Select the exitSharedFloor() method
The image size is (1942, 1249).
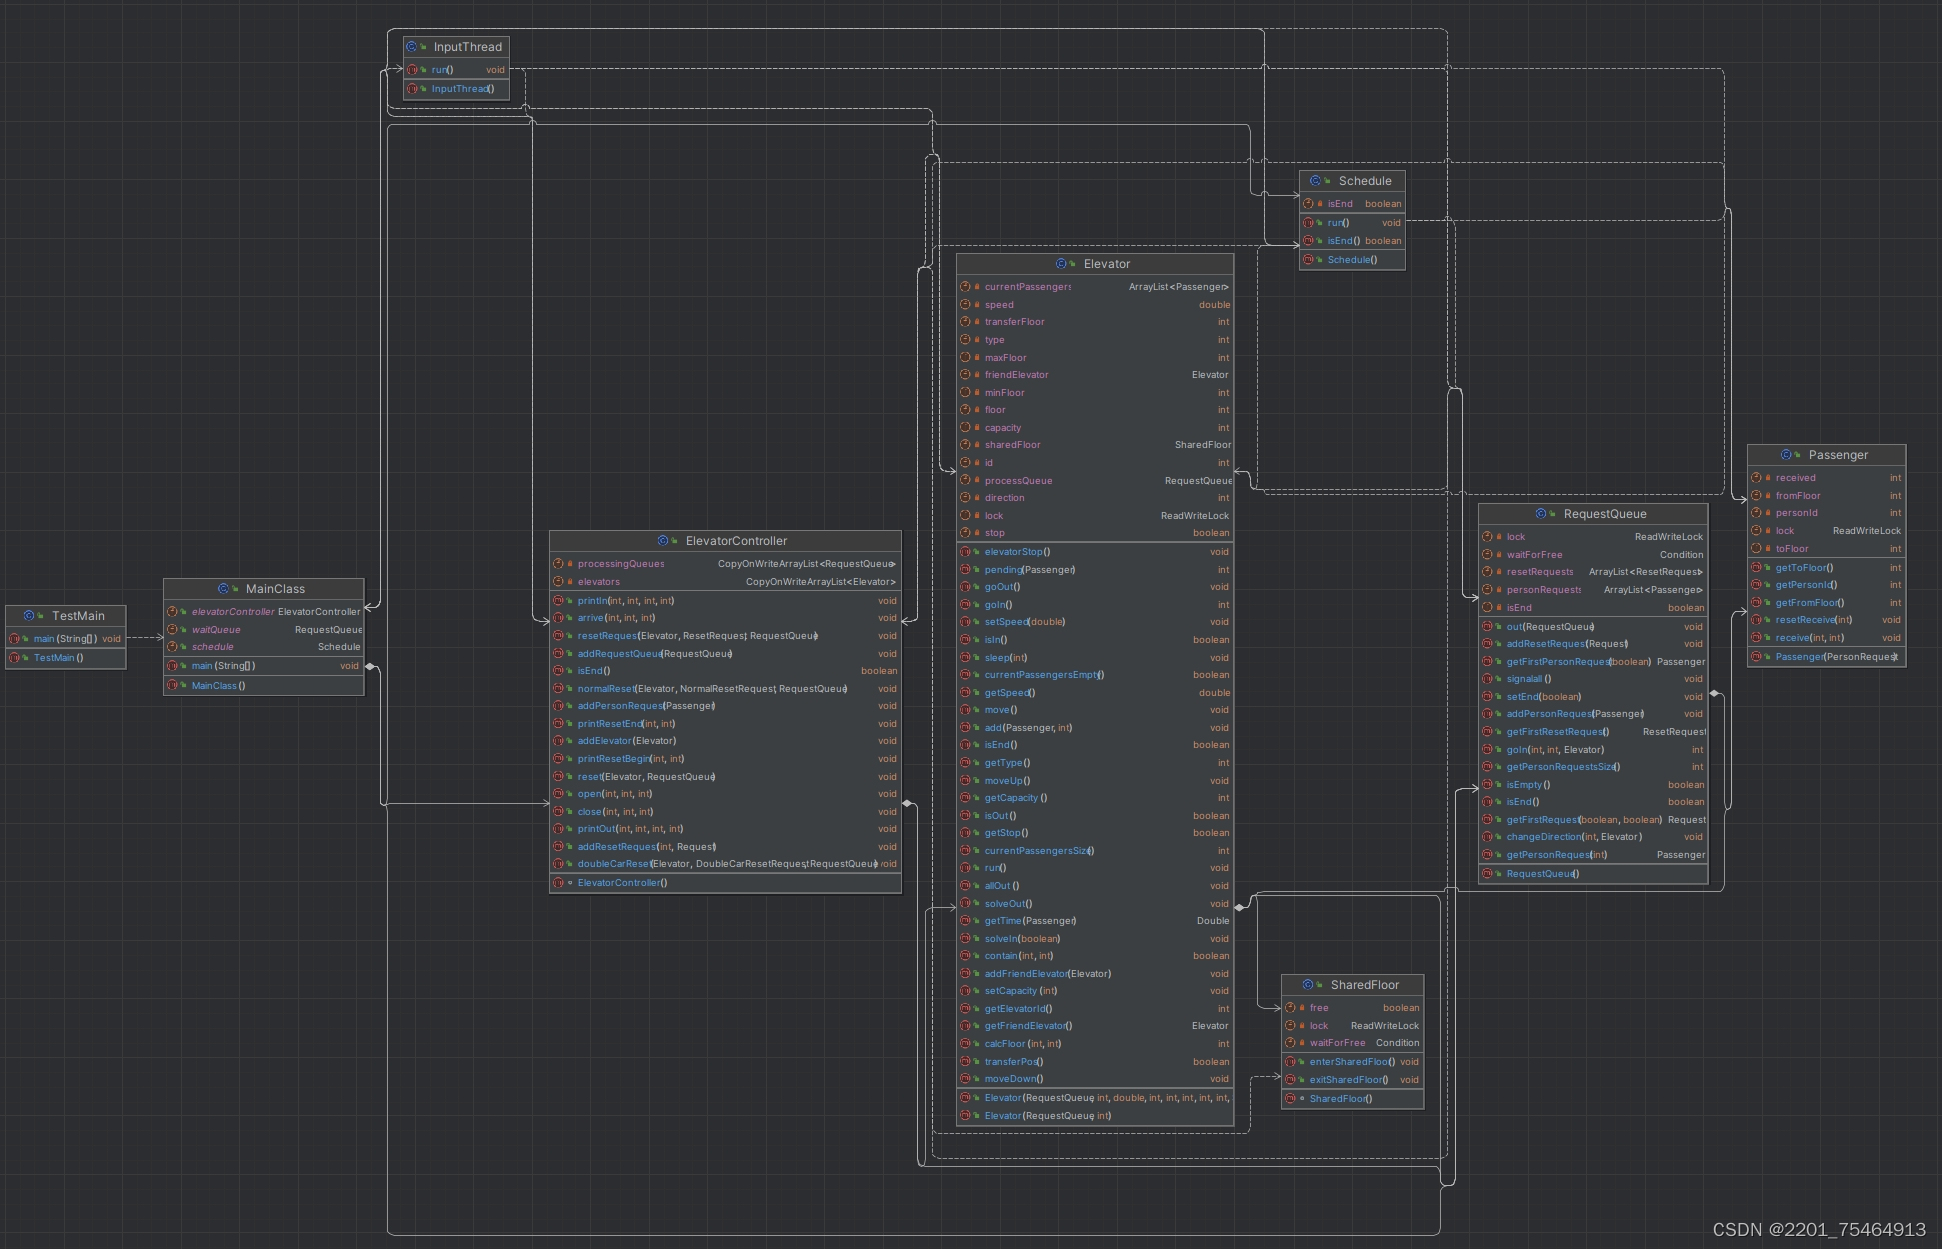[x=1353, y=1080]
